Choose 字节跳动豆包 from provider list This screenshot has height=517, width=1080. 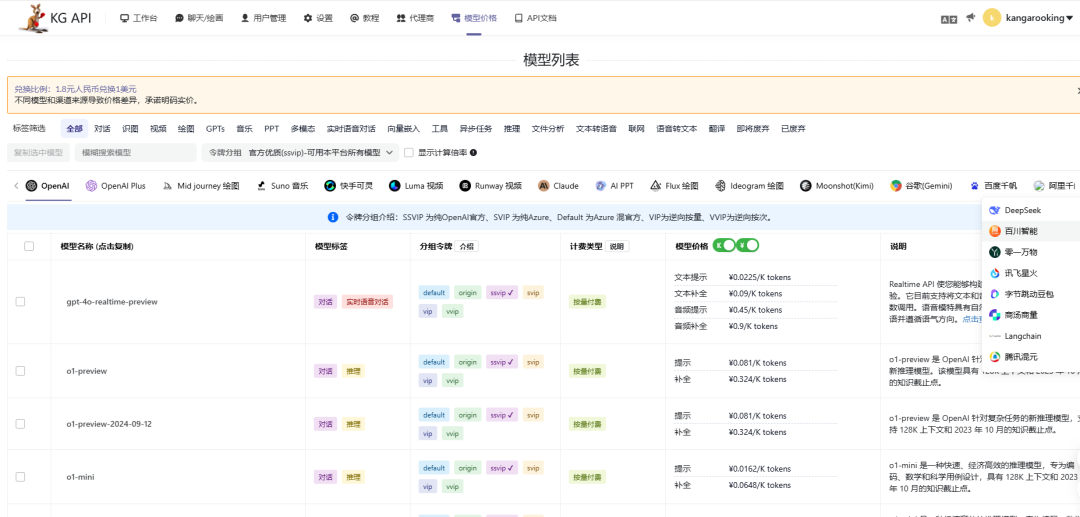(x=1030, y=294)
